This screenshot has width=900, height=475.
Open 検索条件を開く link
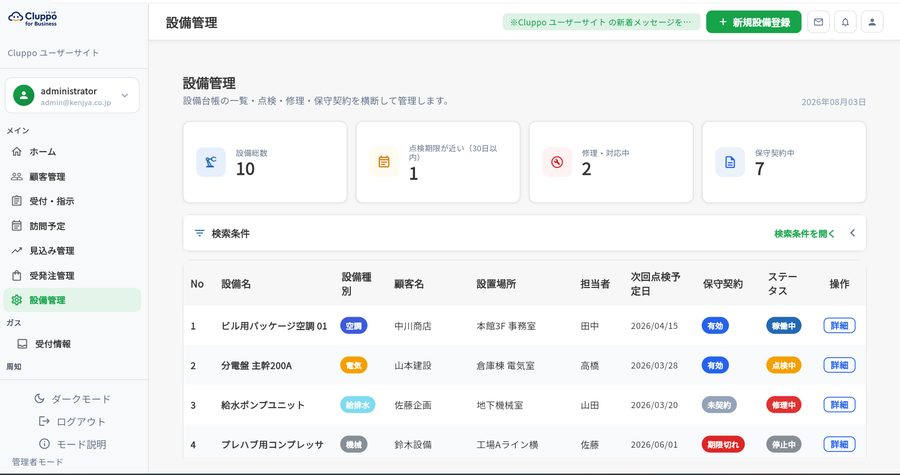tap(804, 233)
